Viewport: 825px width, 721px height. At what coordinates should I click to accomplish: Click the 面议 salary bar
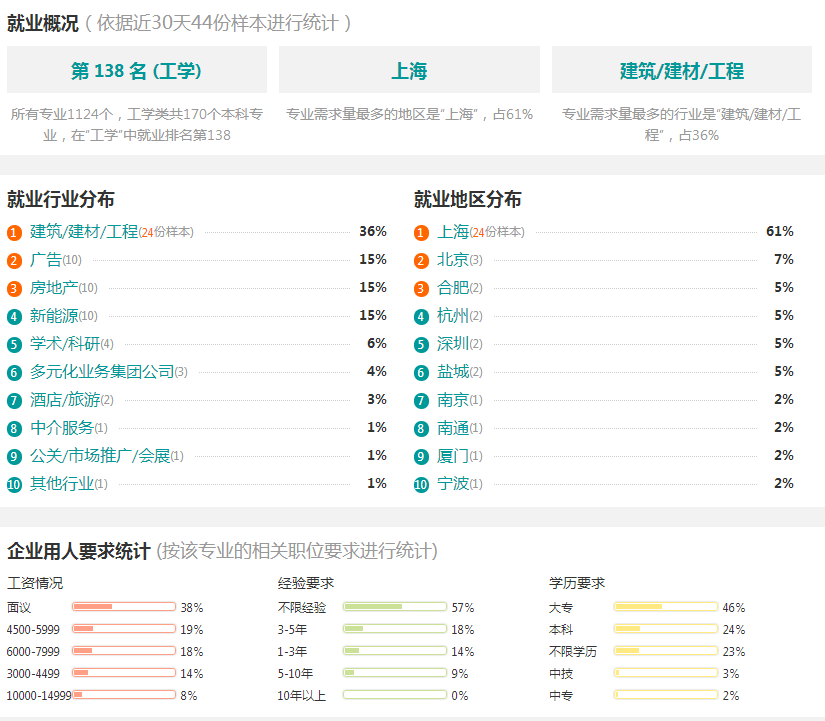[124, 607]
